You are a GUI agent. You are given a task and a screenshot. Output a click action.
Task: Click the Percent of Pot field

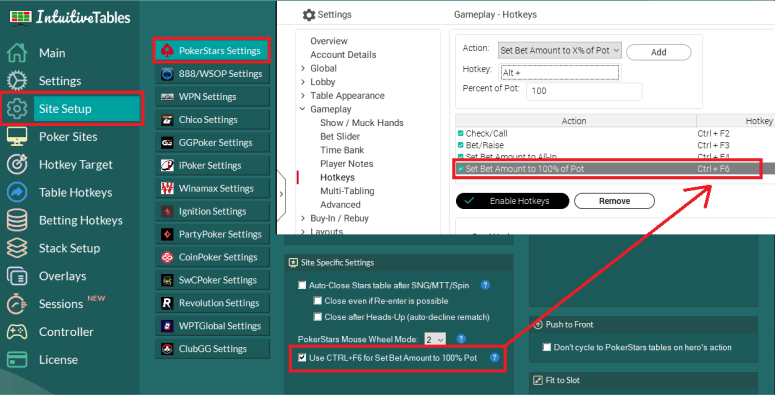pyautogui.click(x=584, y=91)
